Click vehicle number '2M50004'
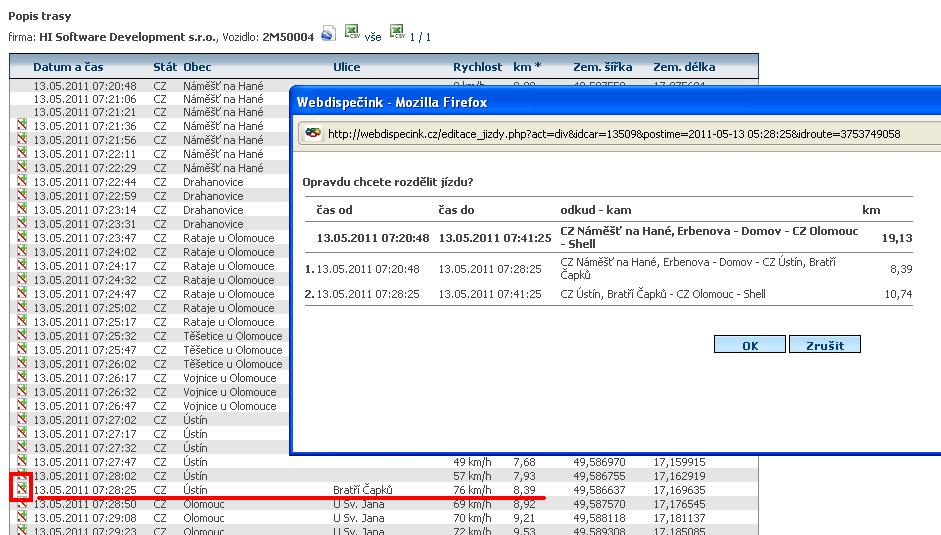The width and height of the screenshot is (941, 535). click(288, 37)
